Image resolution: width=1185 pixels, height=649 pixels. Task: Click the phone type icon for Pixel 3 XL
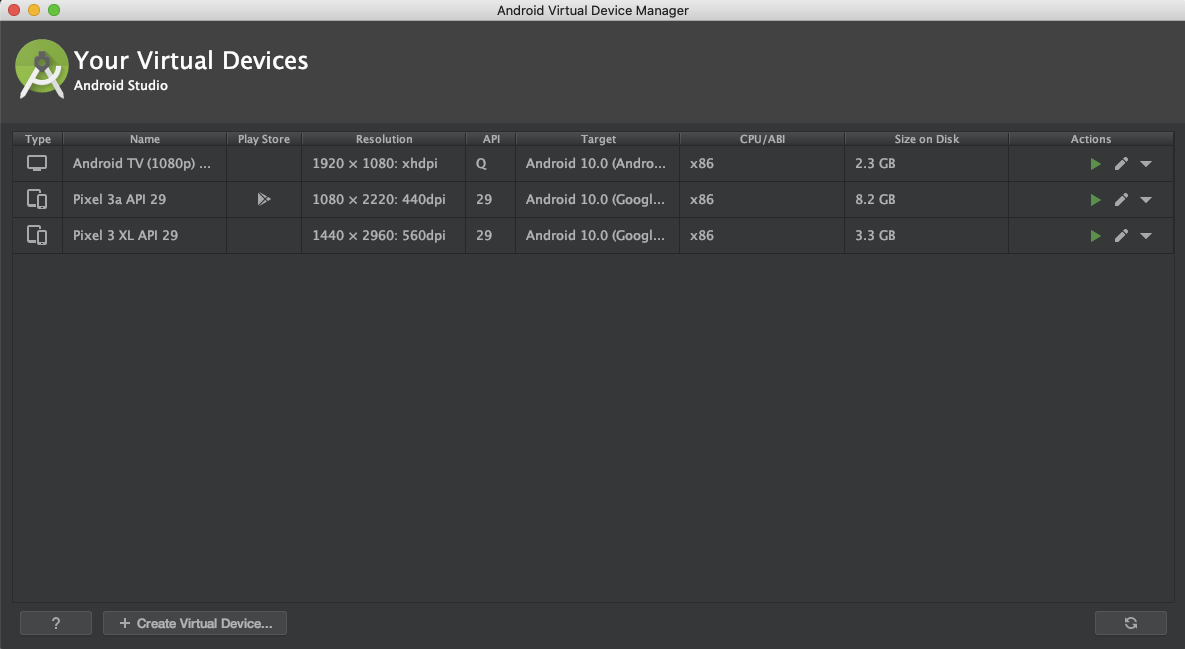click(x=37, y=235)
